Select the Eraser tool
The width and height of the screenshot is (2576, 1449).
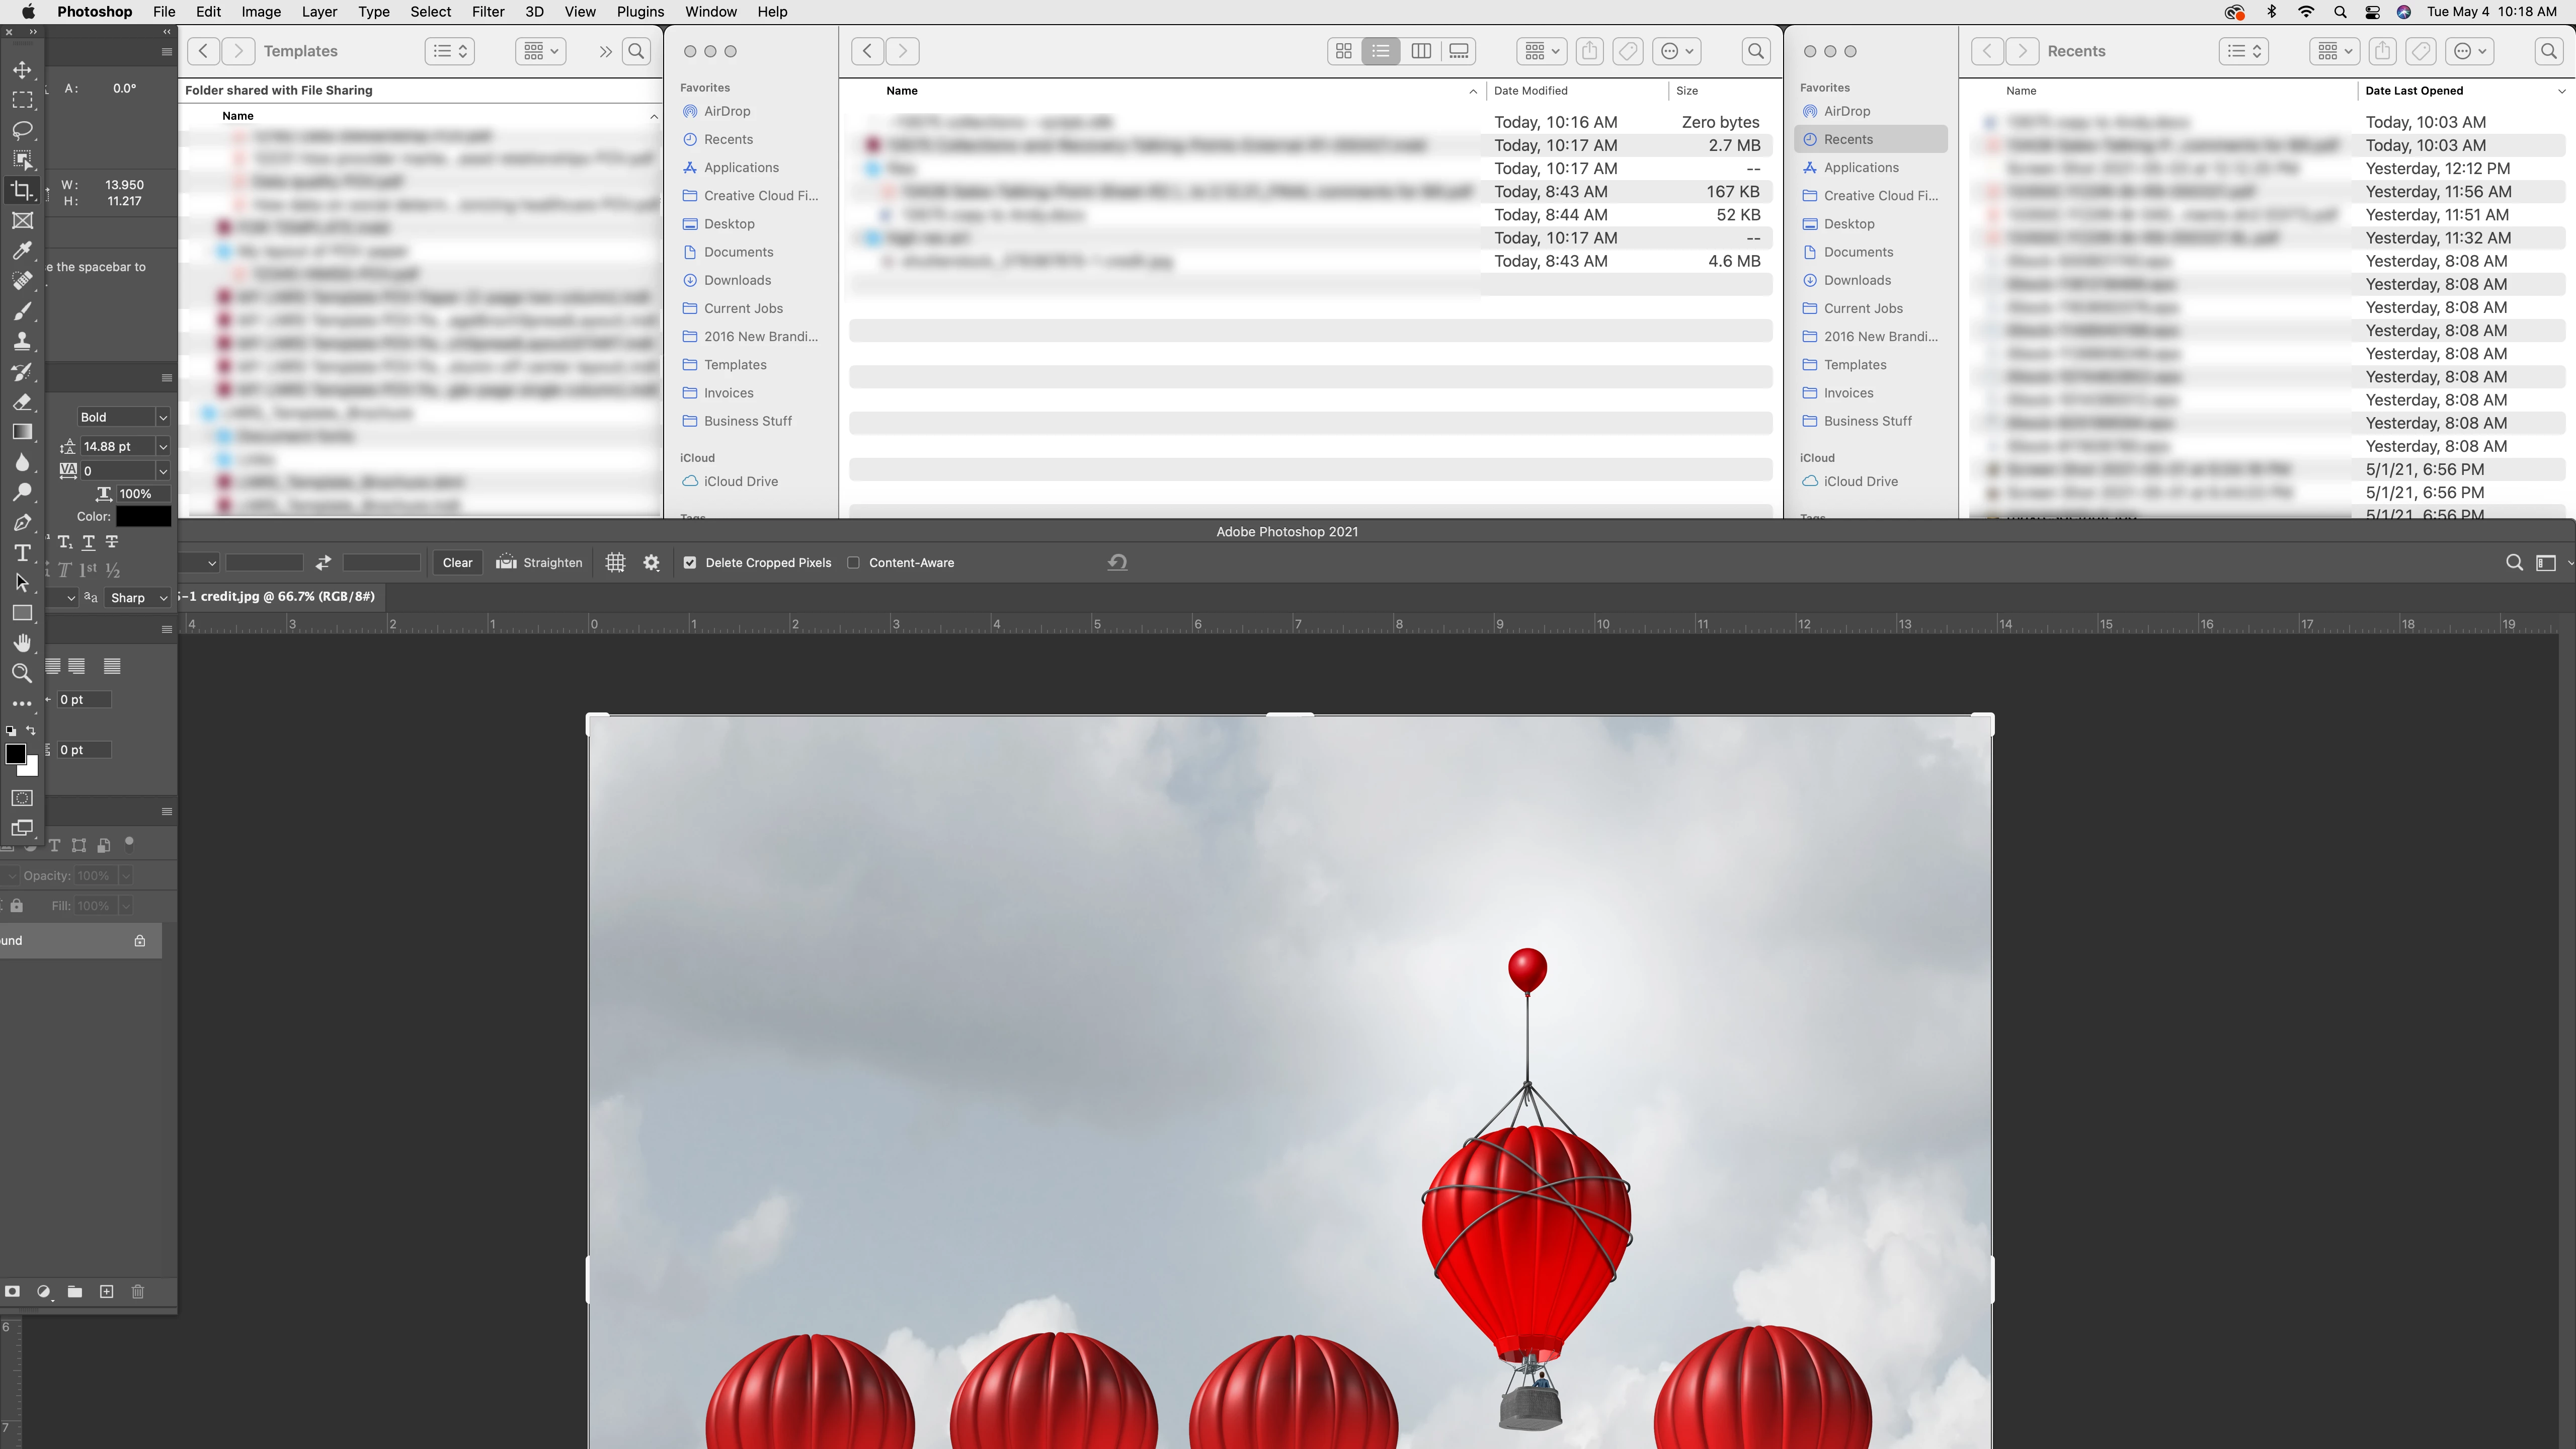[22, 402]
